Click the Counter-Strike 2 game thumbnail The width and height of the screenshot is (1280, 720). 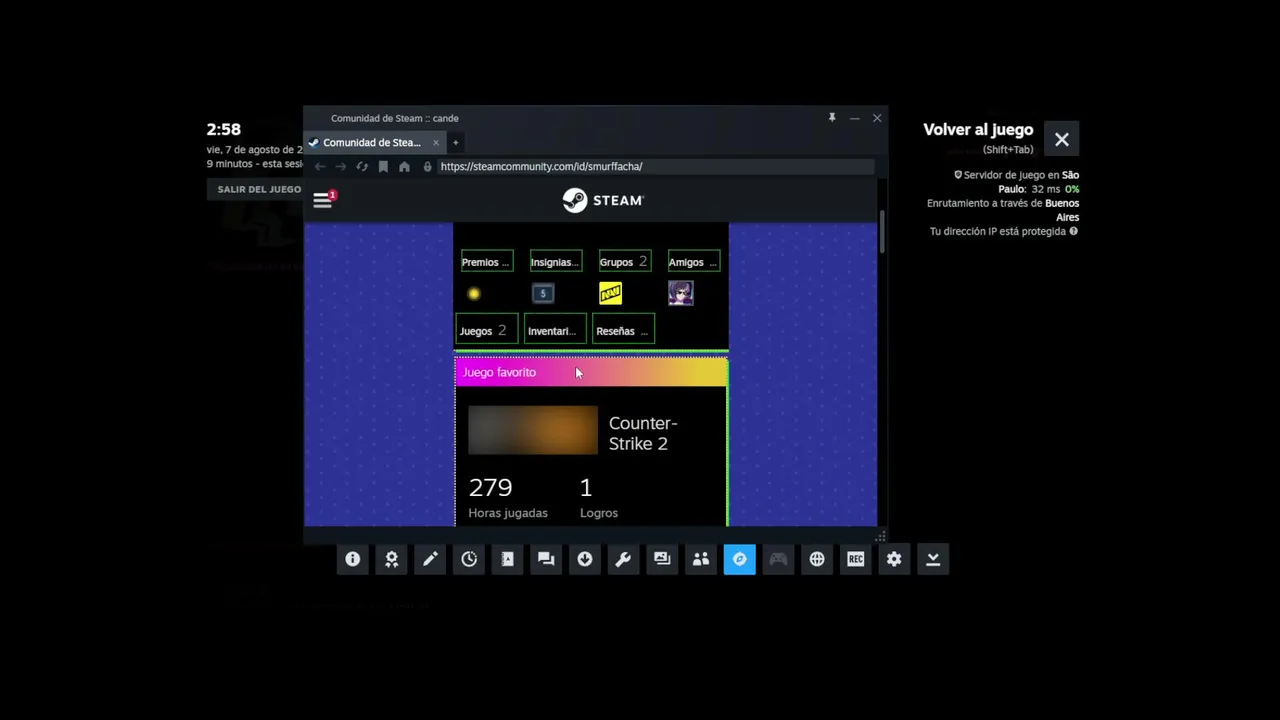click(x=533, y=431)
